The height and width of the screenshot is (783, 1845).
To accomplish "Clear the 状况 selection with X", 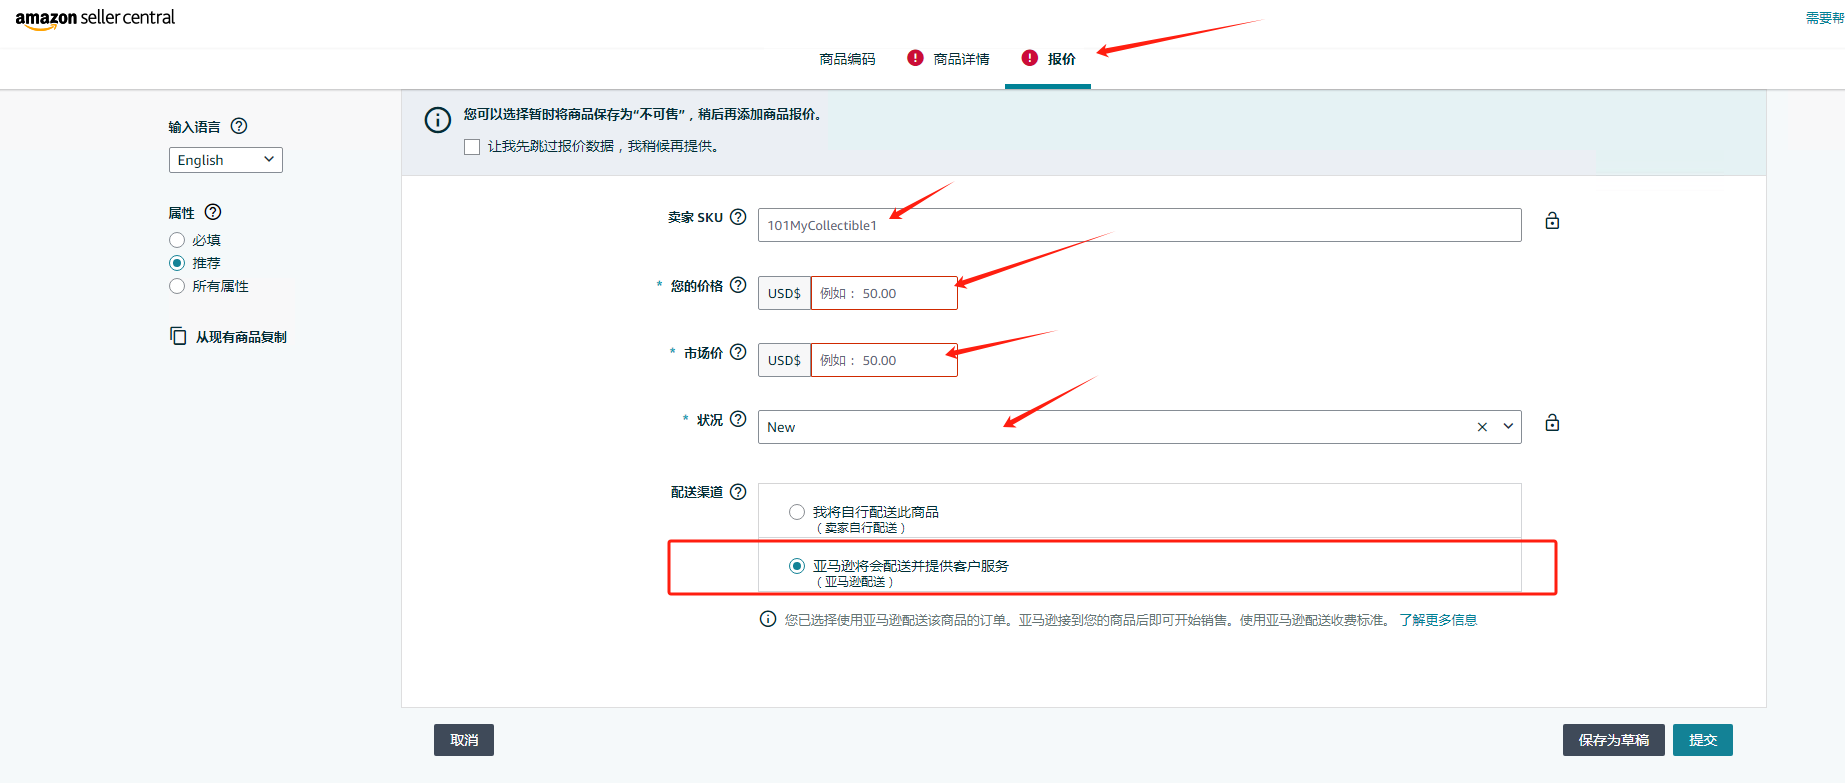I will pyautogui.click(x=1482, y=427).
